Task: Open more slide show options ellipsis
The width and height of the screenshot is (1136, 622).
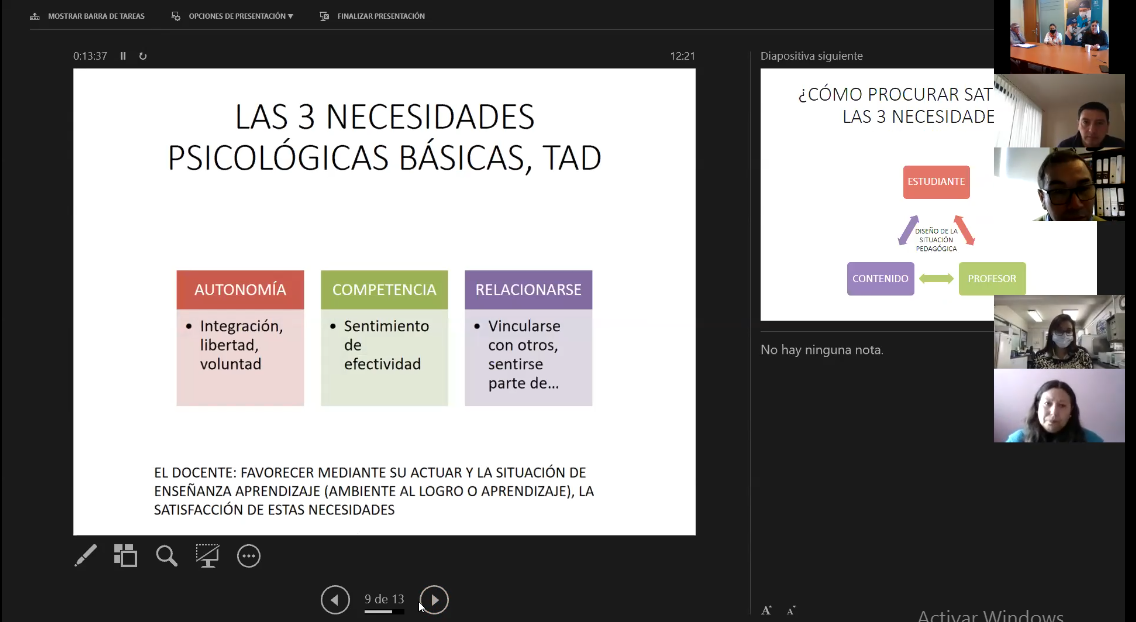Action: click(249, 556)
